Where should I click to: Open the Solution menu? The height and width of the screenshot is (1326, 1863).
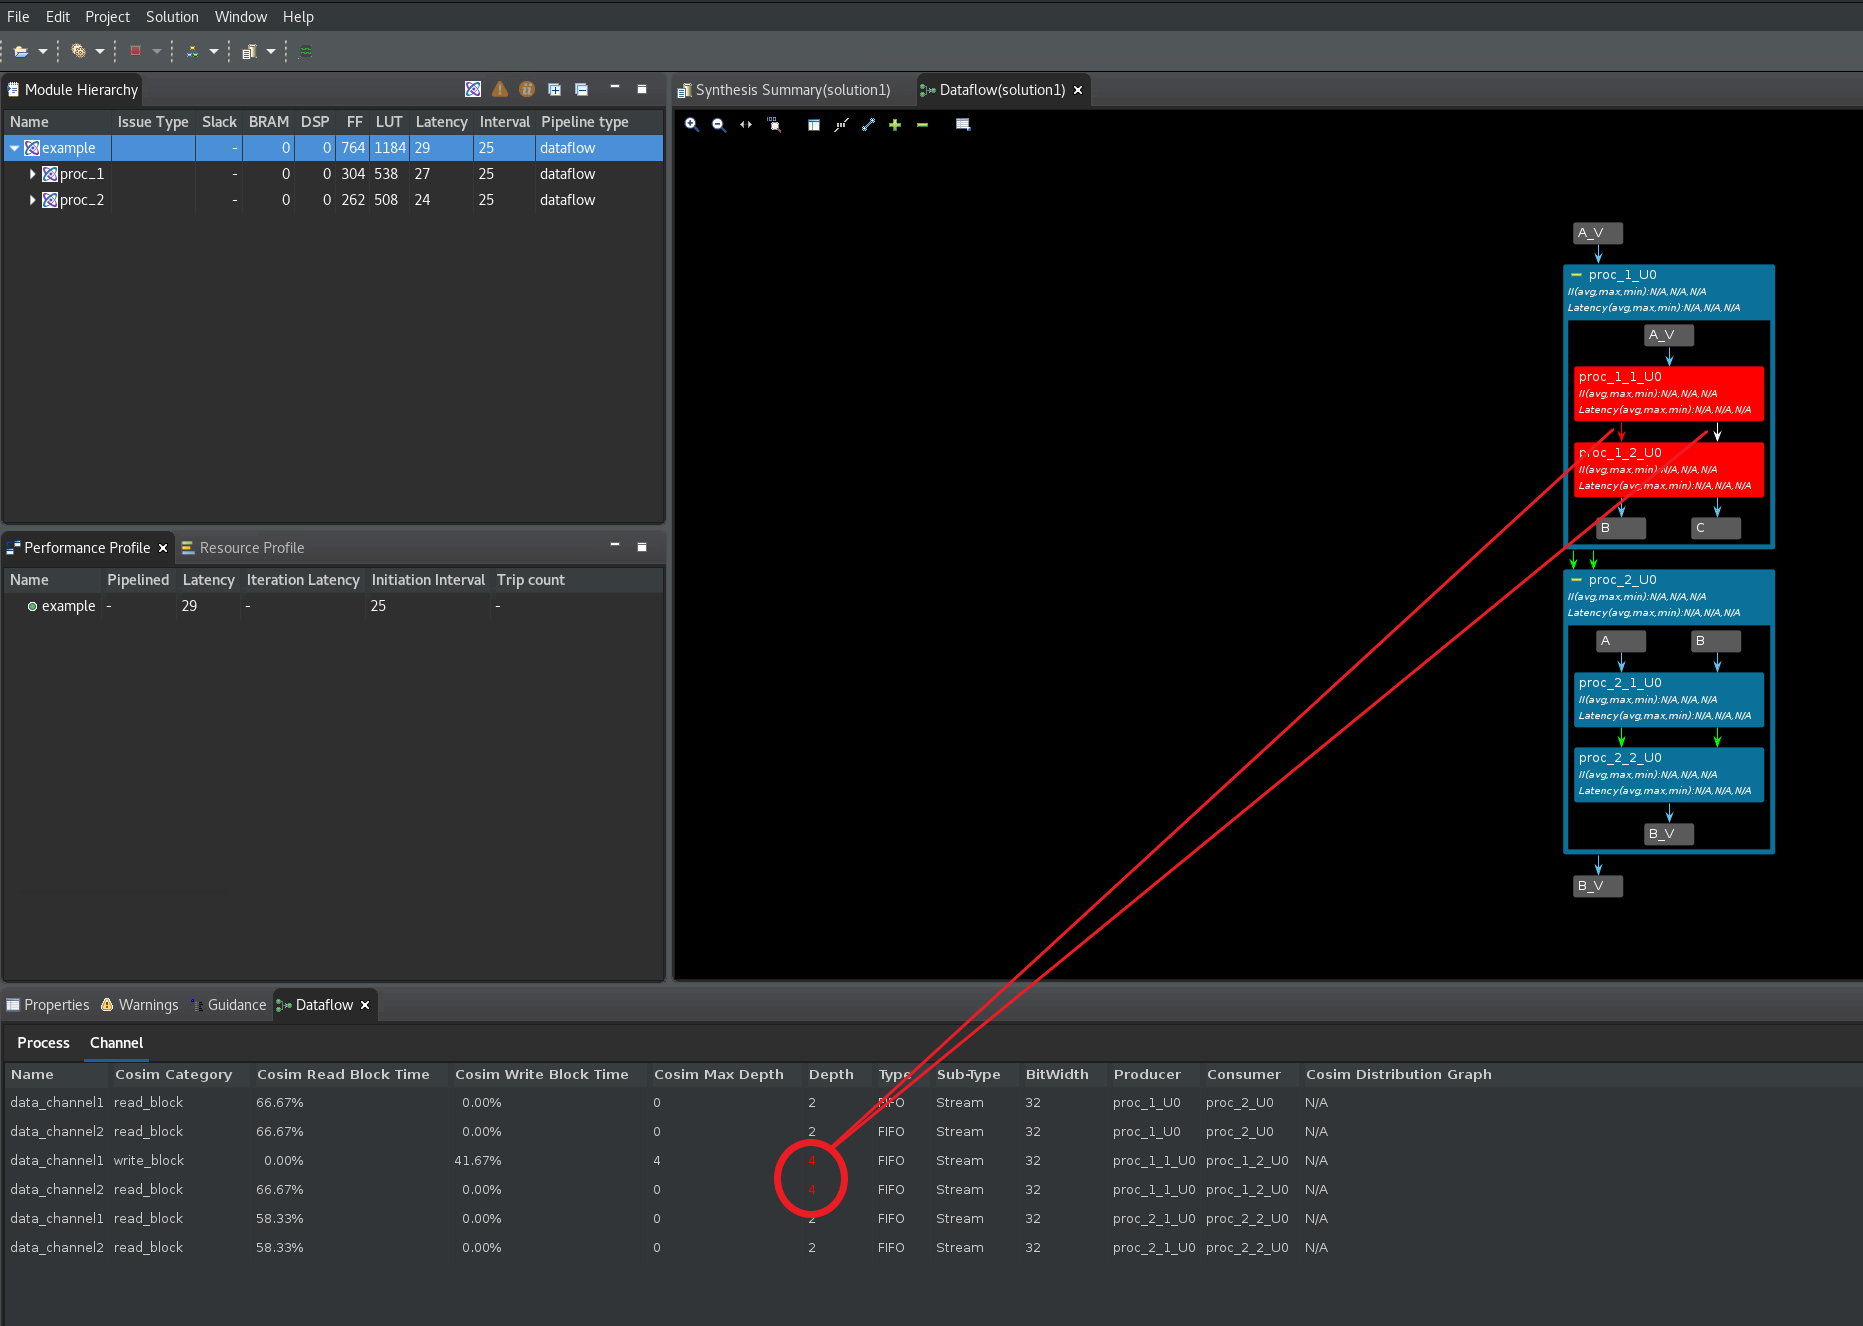[172, 17]
